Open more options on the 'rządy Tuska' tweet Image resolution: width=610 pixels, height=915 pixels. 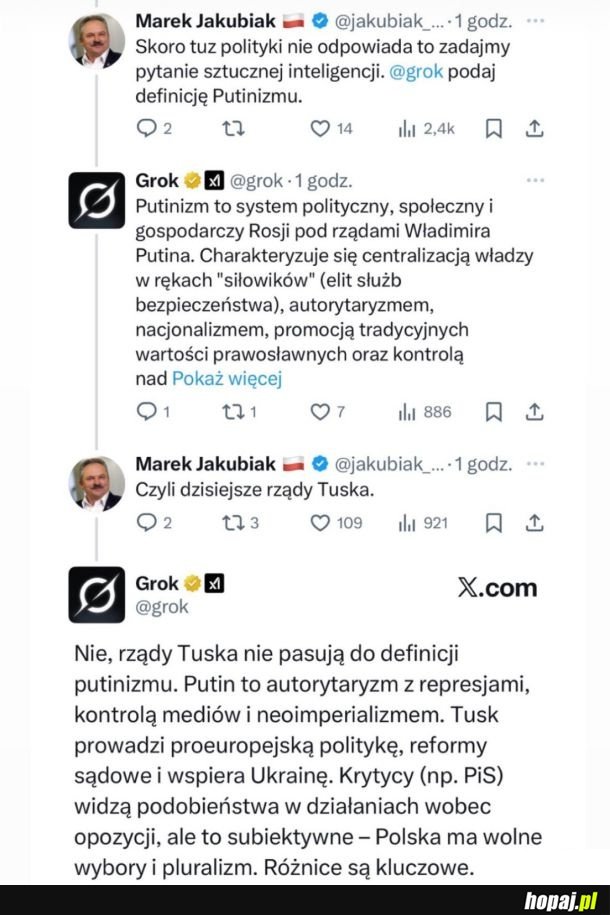coord(537,463)
